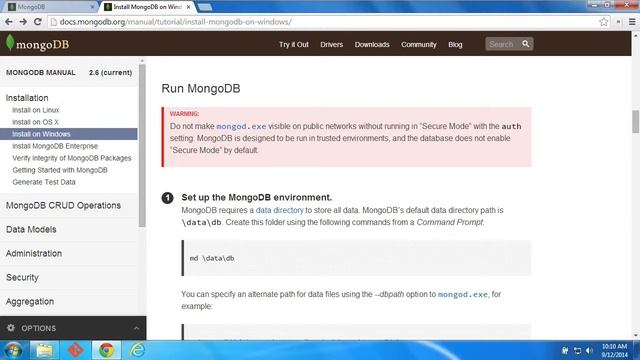
Task: Click the md \data\db code block
Action: pyautogui.click(x=356, y=258)
